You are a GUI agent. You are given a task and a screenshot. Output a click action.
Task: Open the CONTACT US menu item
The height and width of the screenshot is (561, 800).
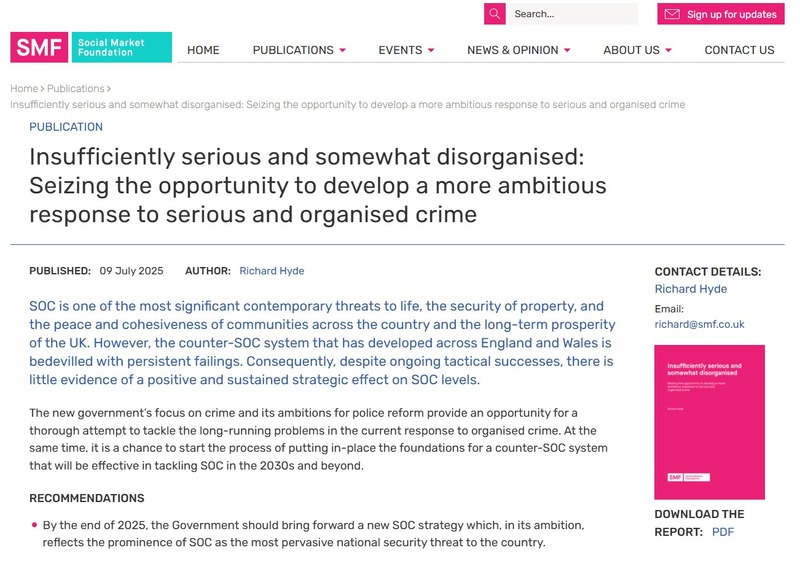point(739,50)
